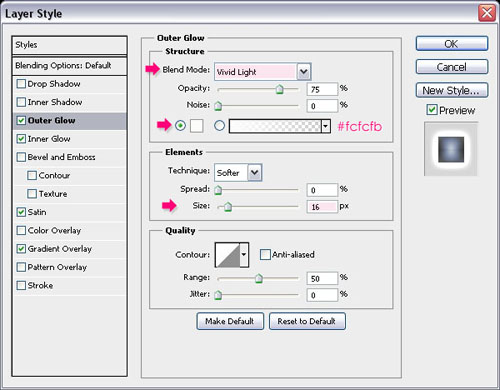Click the gradient preview bar
Viewport: 500px width, 390px height.
pos(275,126)
